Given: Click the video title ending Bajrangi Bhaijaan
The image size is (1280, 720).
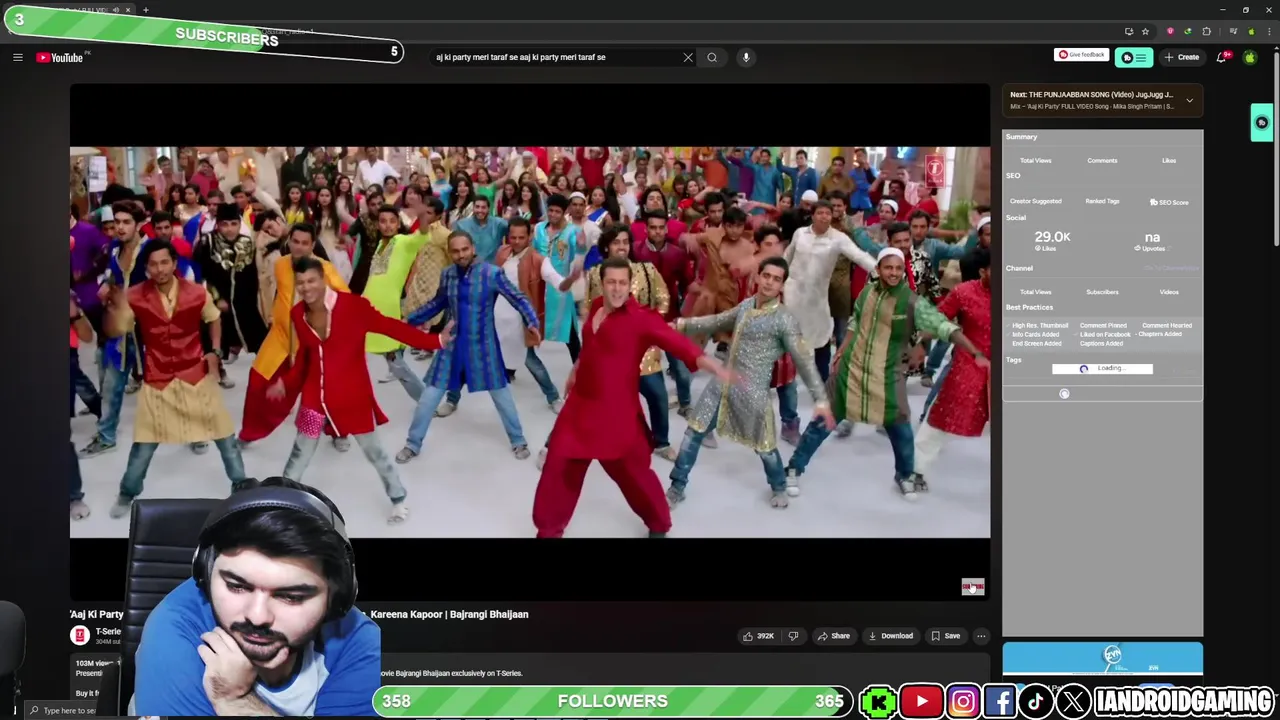Looking at the screenshot, I should coord(449,614).
